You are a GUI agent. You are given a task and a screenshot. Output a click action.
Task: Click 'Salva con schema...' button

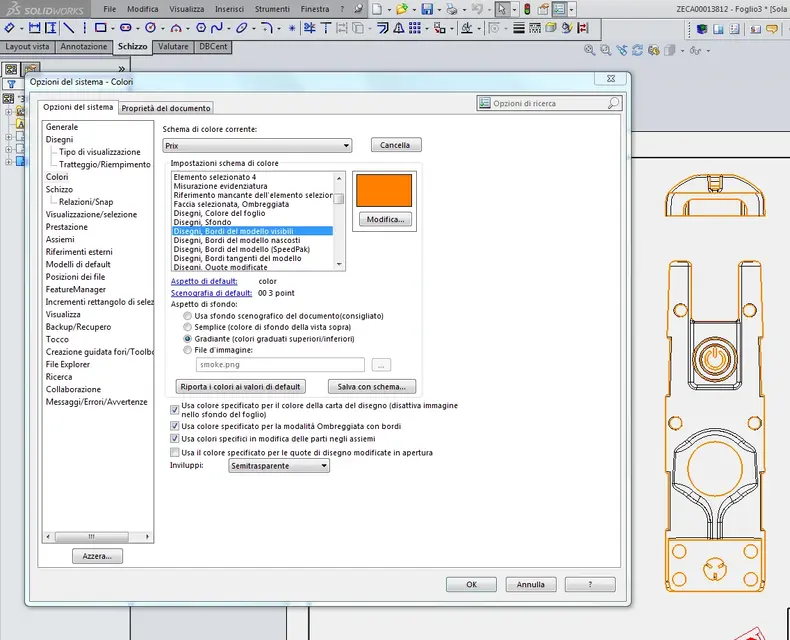click(x=372, y=386)
